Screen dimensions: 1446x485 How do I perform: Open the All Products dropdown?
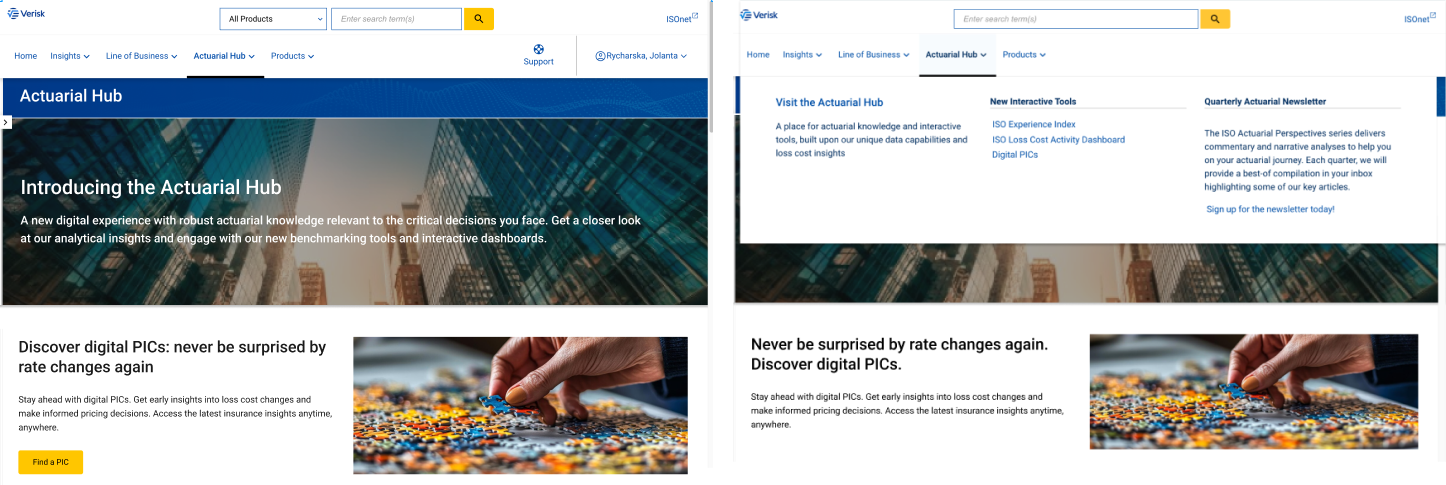(x=273, y=19)
